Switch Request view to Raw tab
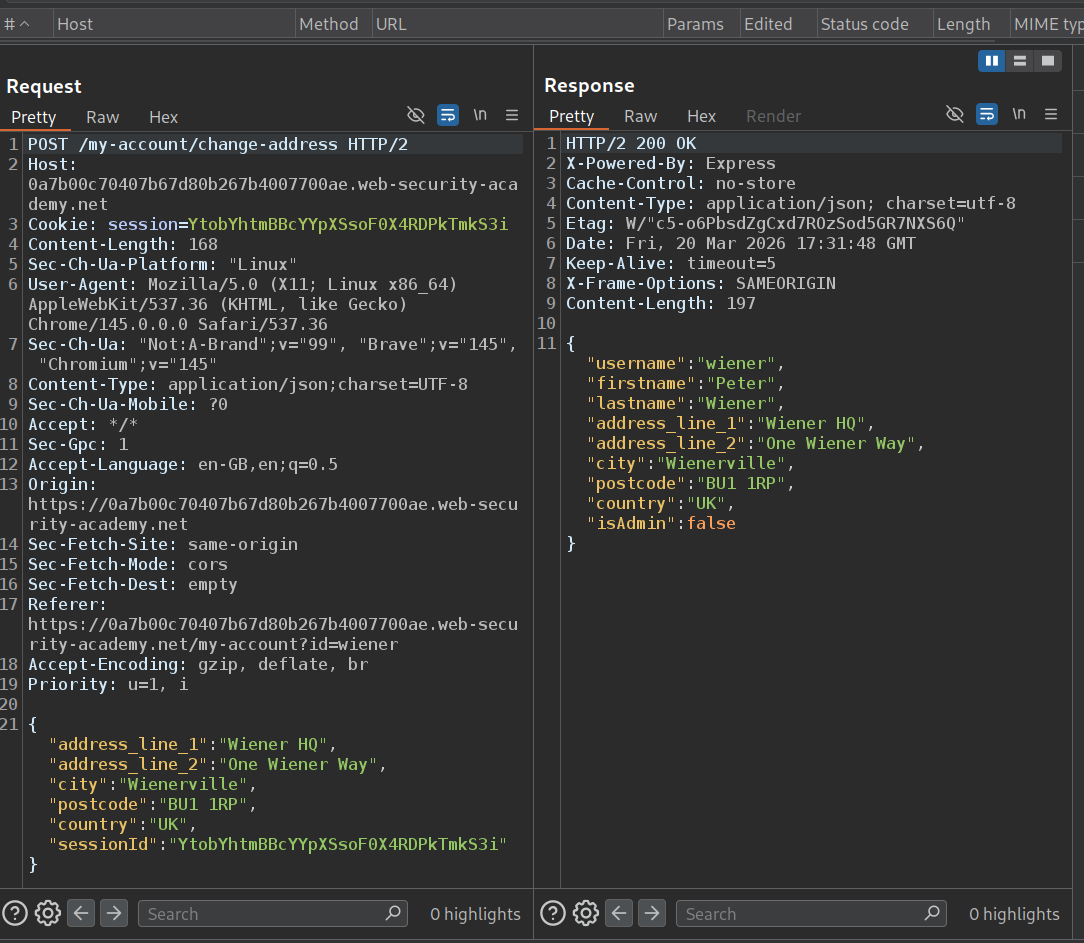This screenshot has height=943, width=1084. coord(102,117)
